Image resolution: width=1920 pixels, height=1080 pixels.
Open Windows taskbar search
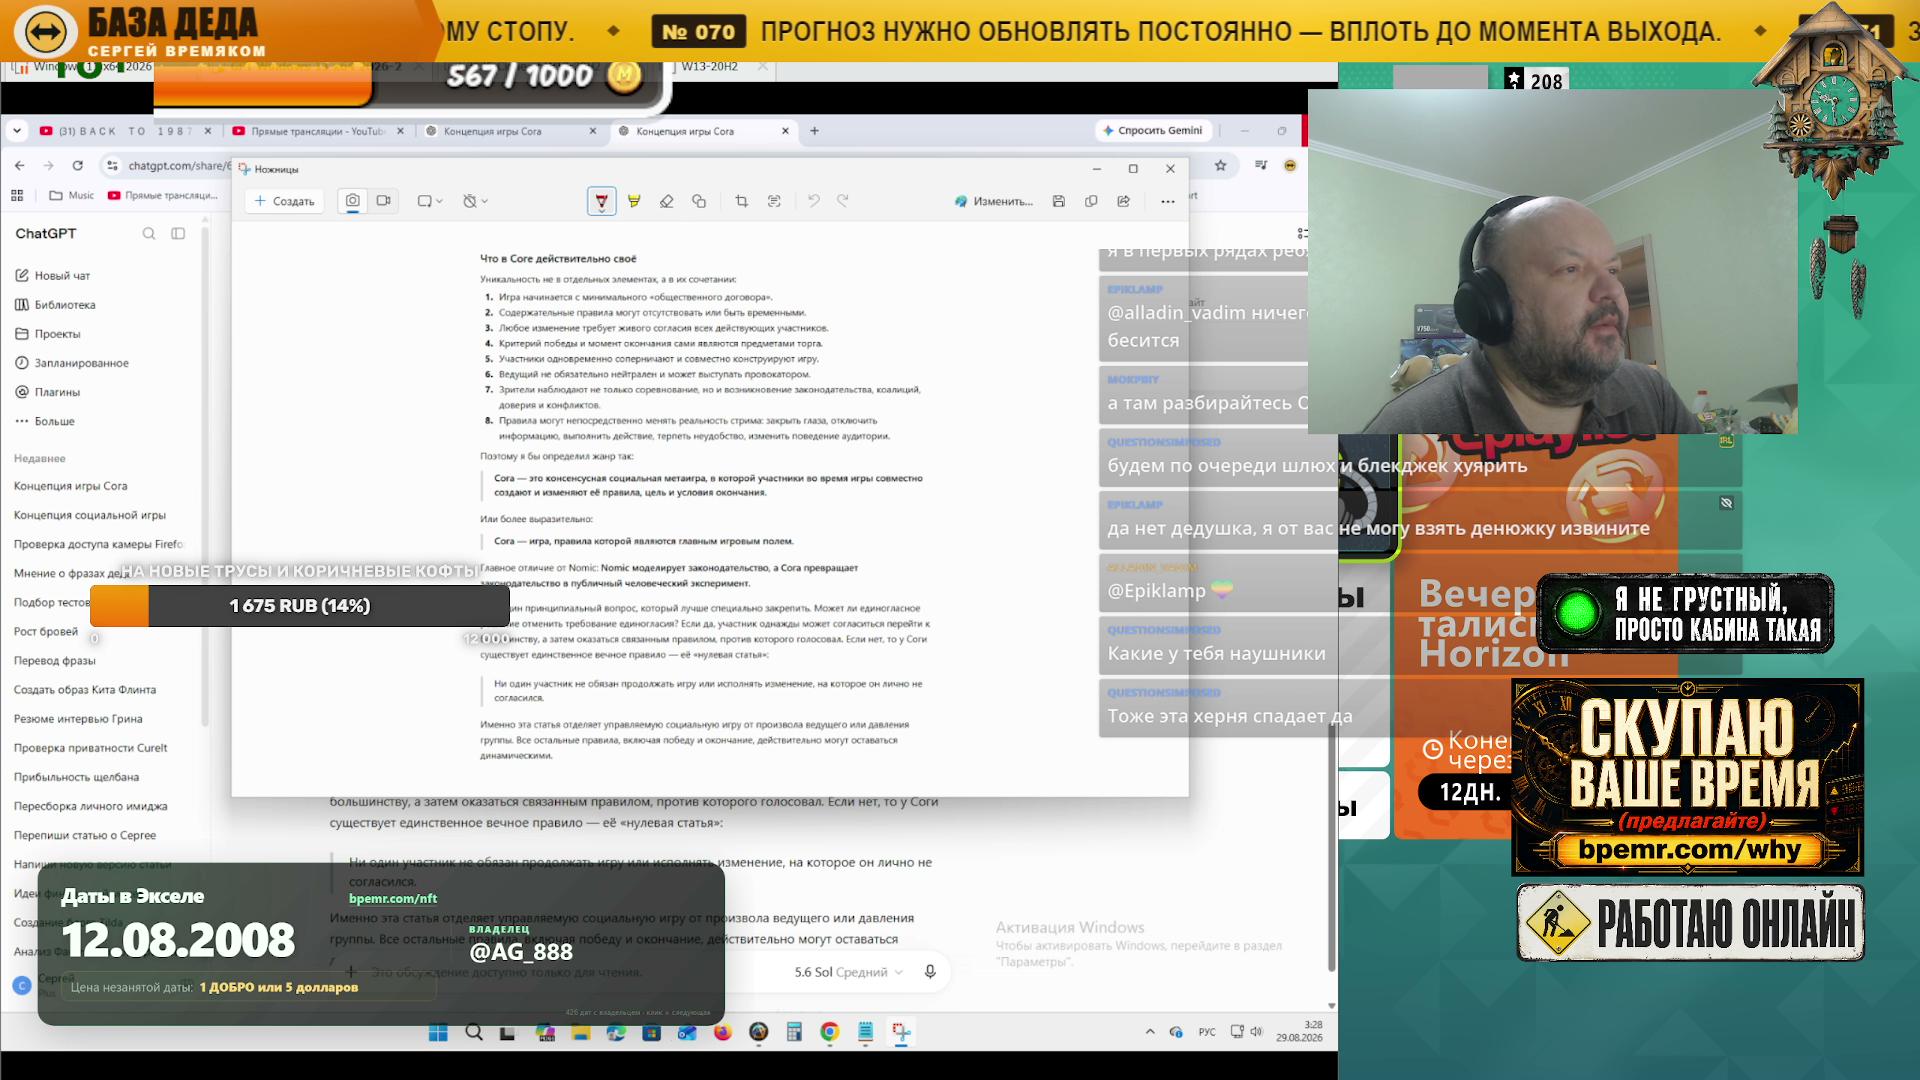click(474, 1032)
